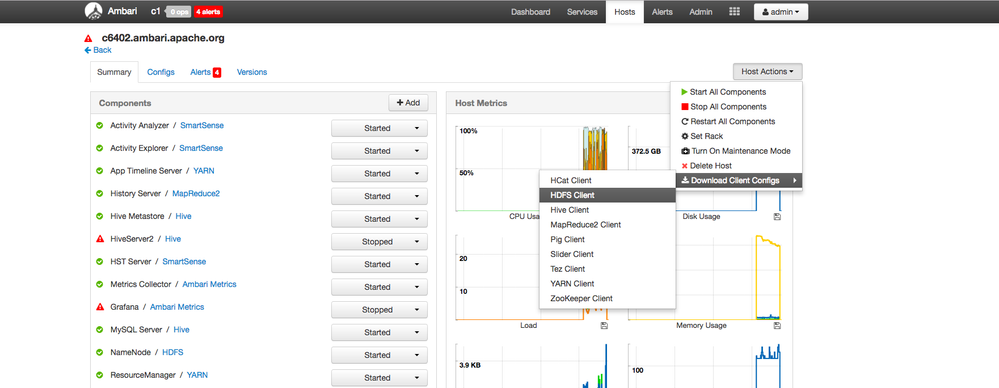This screenshot has height=388, width=999.
Task: Click green status icon for HST Server
Action: [99, 261]
